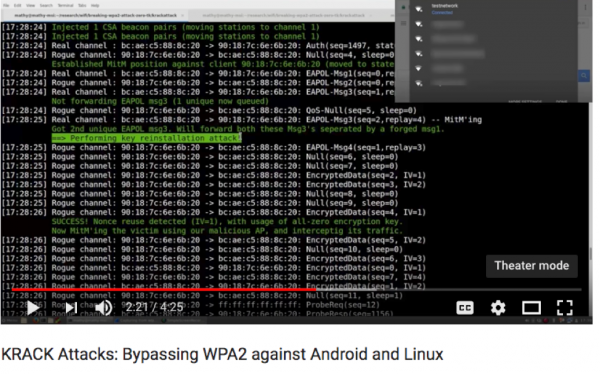The height and width of the screenshot is (374, 600).
Task: Click the blue search button behind panel
Action: 584,75
